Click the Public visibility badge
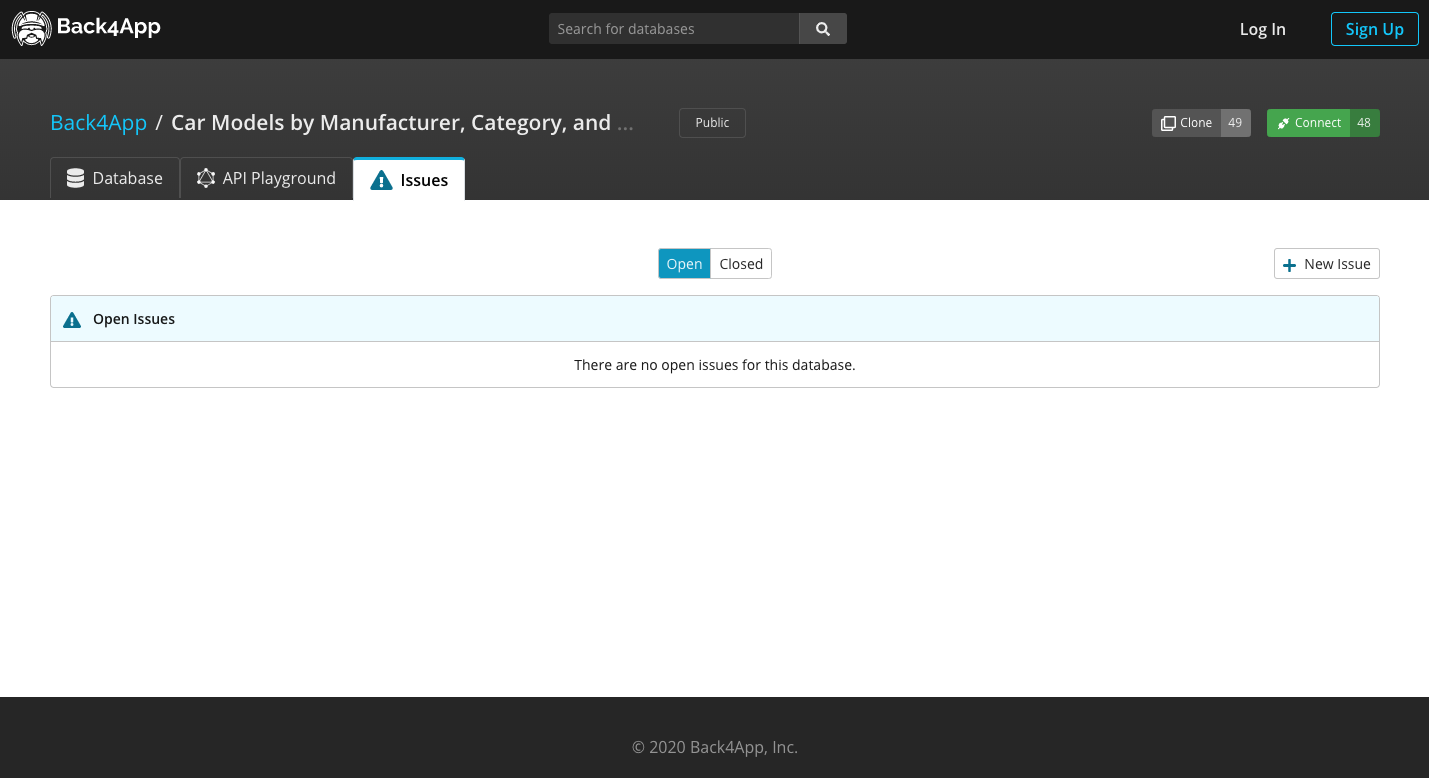The image size is (1429, 778). [x=712, y=122]
